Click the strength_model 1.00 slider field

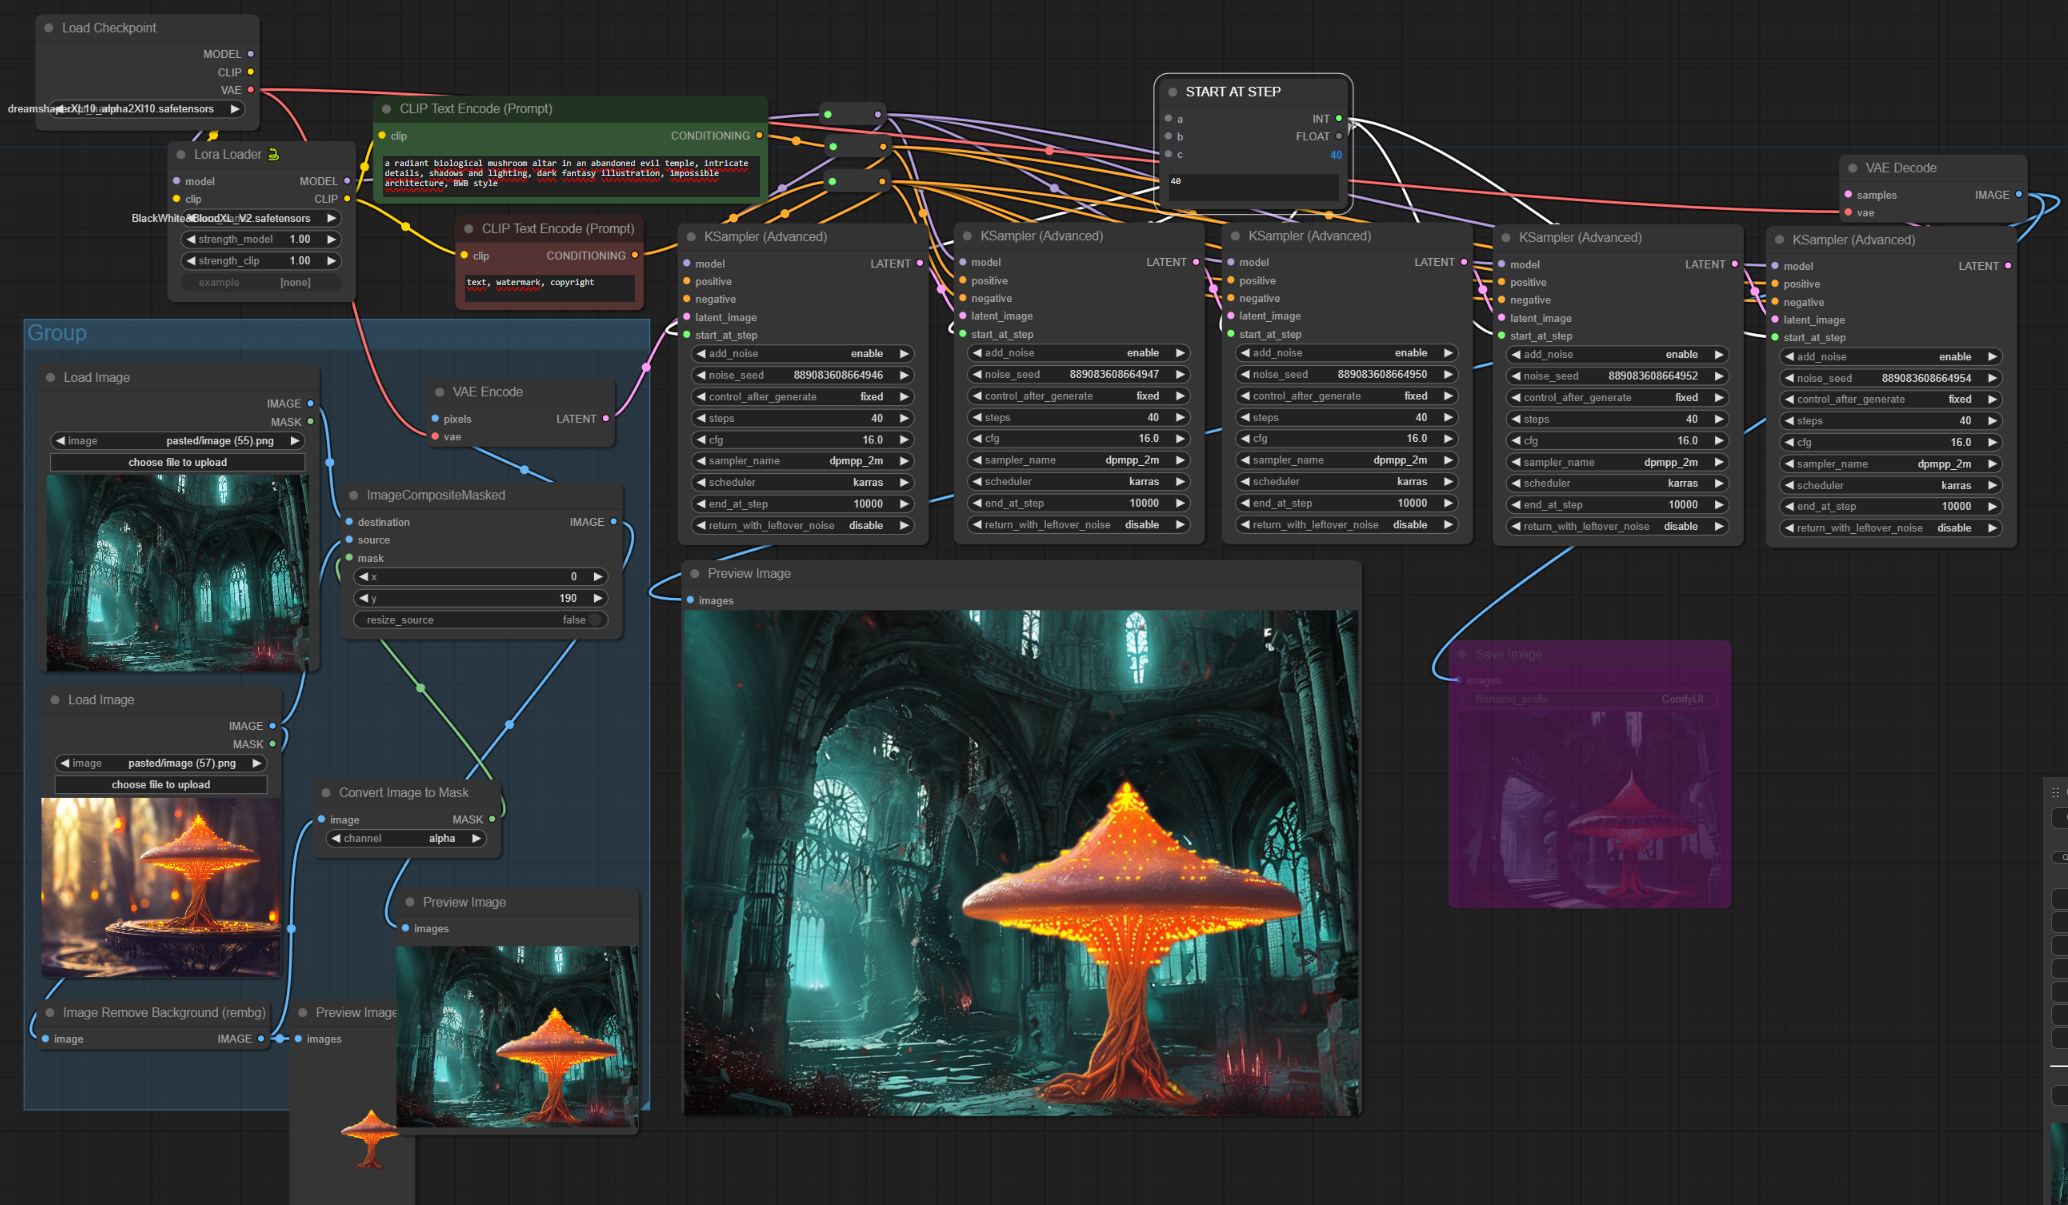(x=260, y=240)
